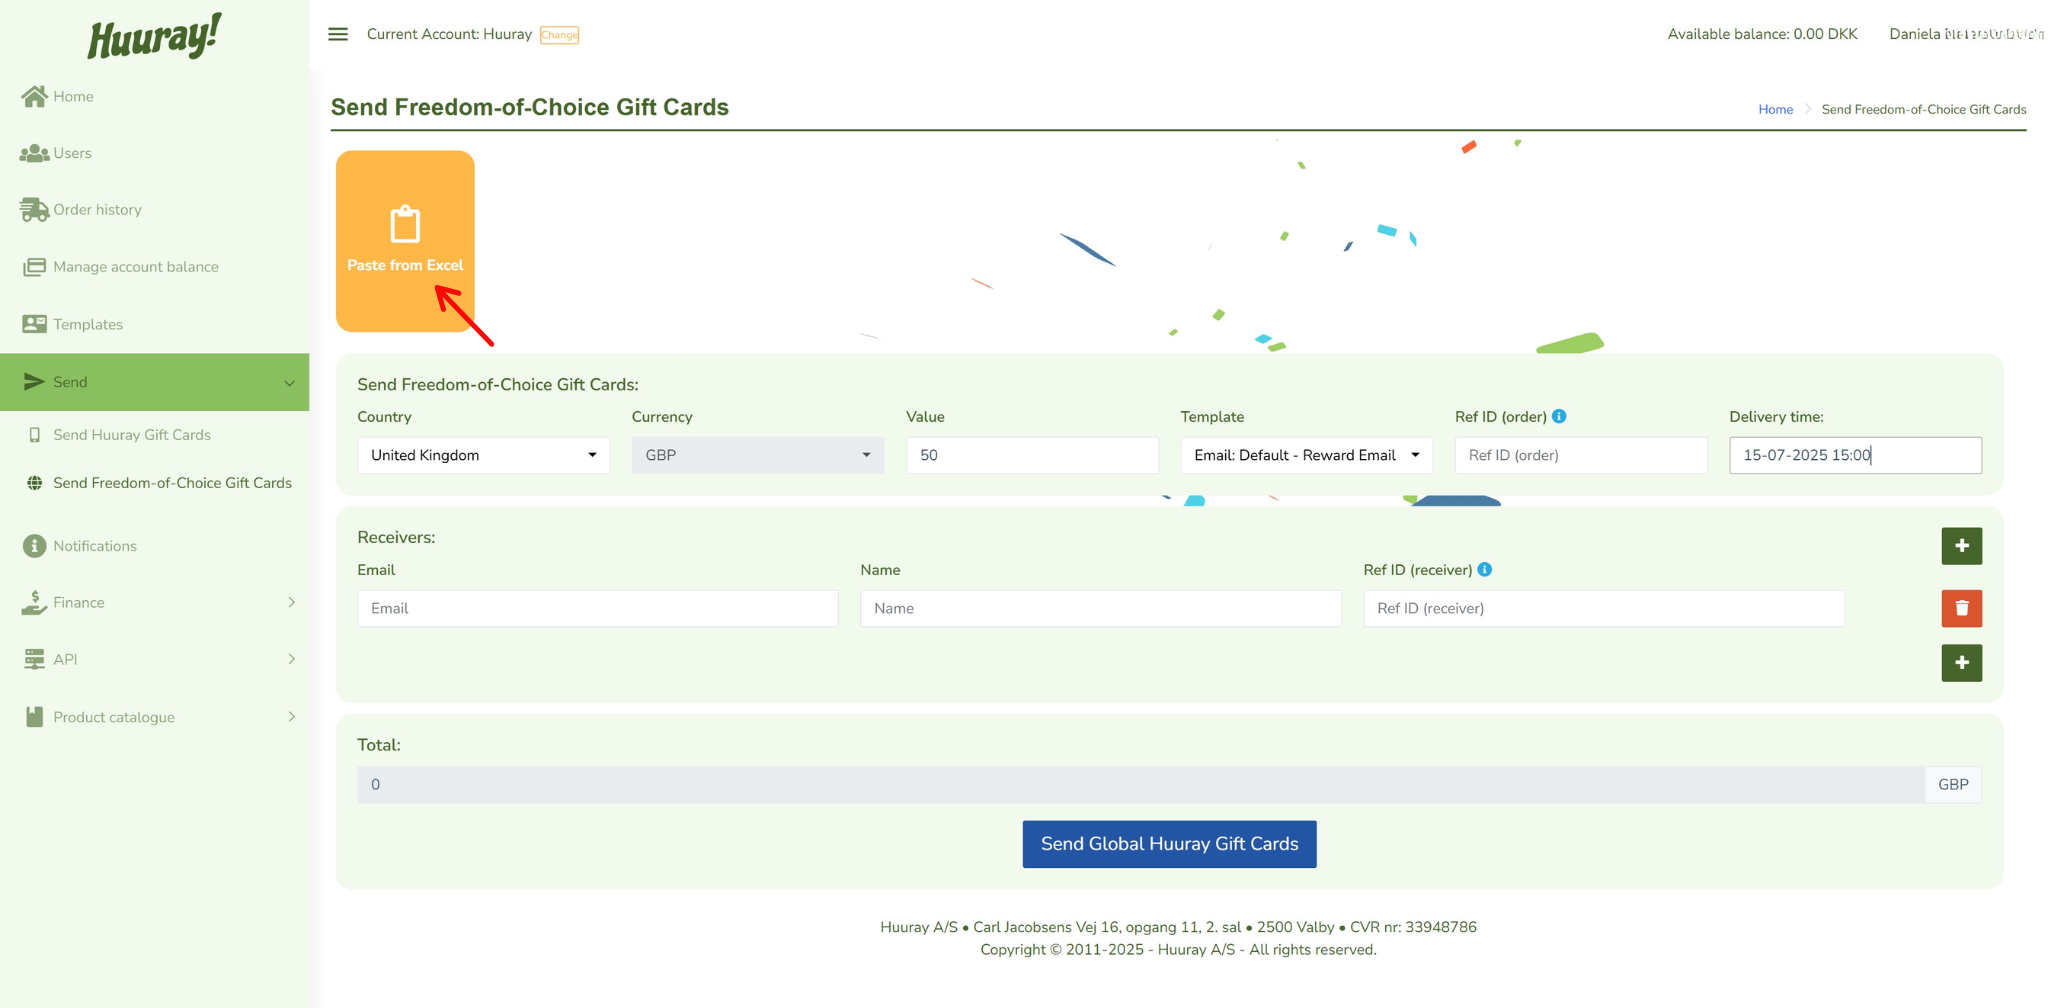The image size is (2048, 1008).
Task: Open the Currency dropdown showing GBP
Action: click(757, 455)
